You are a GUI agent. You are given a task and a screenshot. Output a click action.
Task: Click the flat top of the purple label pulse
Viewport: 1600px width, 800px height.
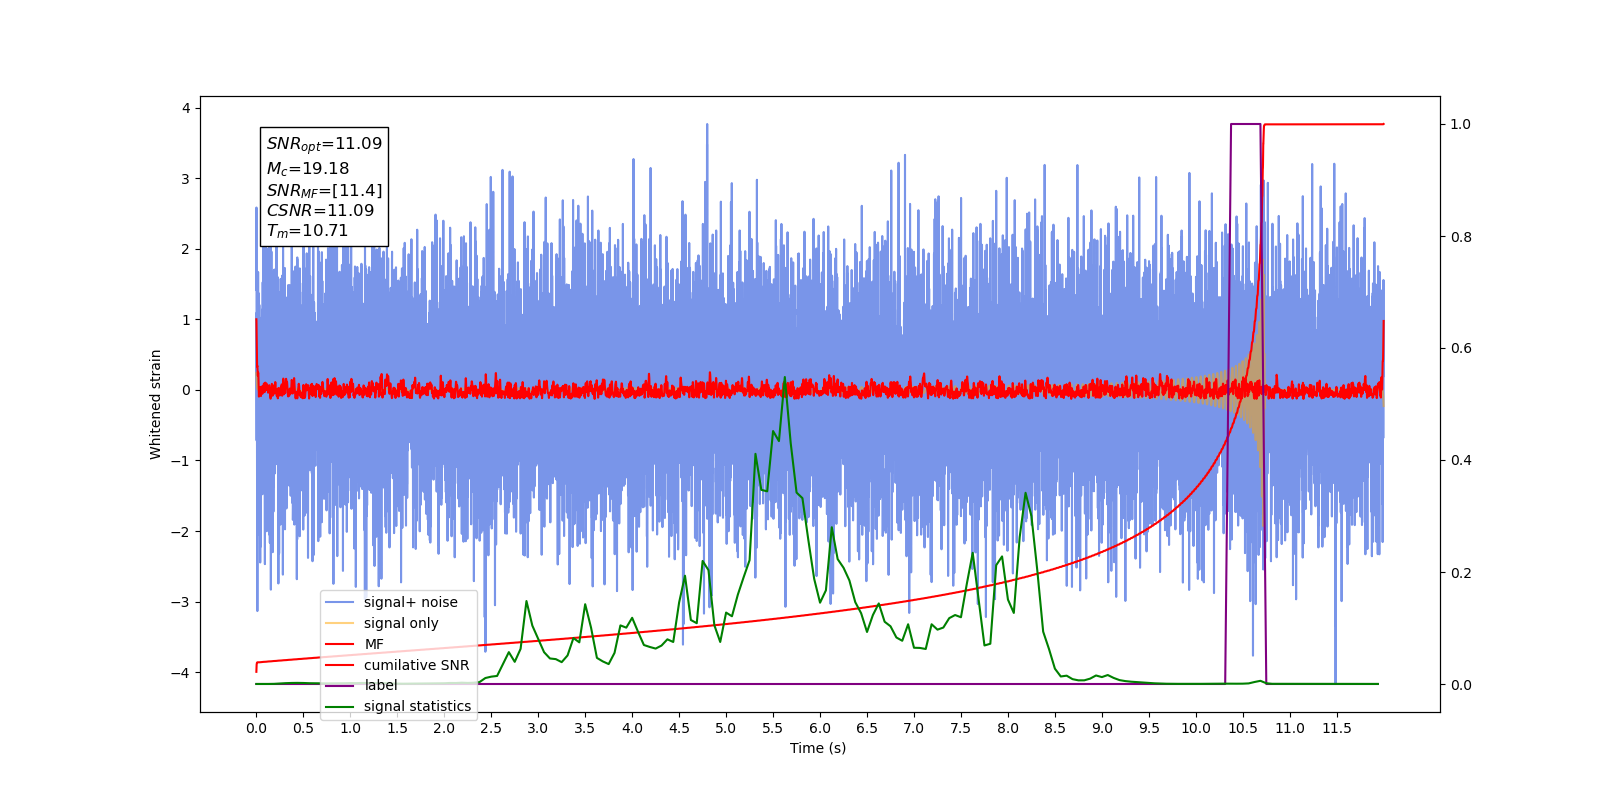[1245, 124]
